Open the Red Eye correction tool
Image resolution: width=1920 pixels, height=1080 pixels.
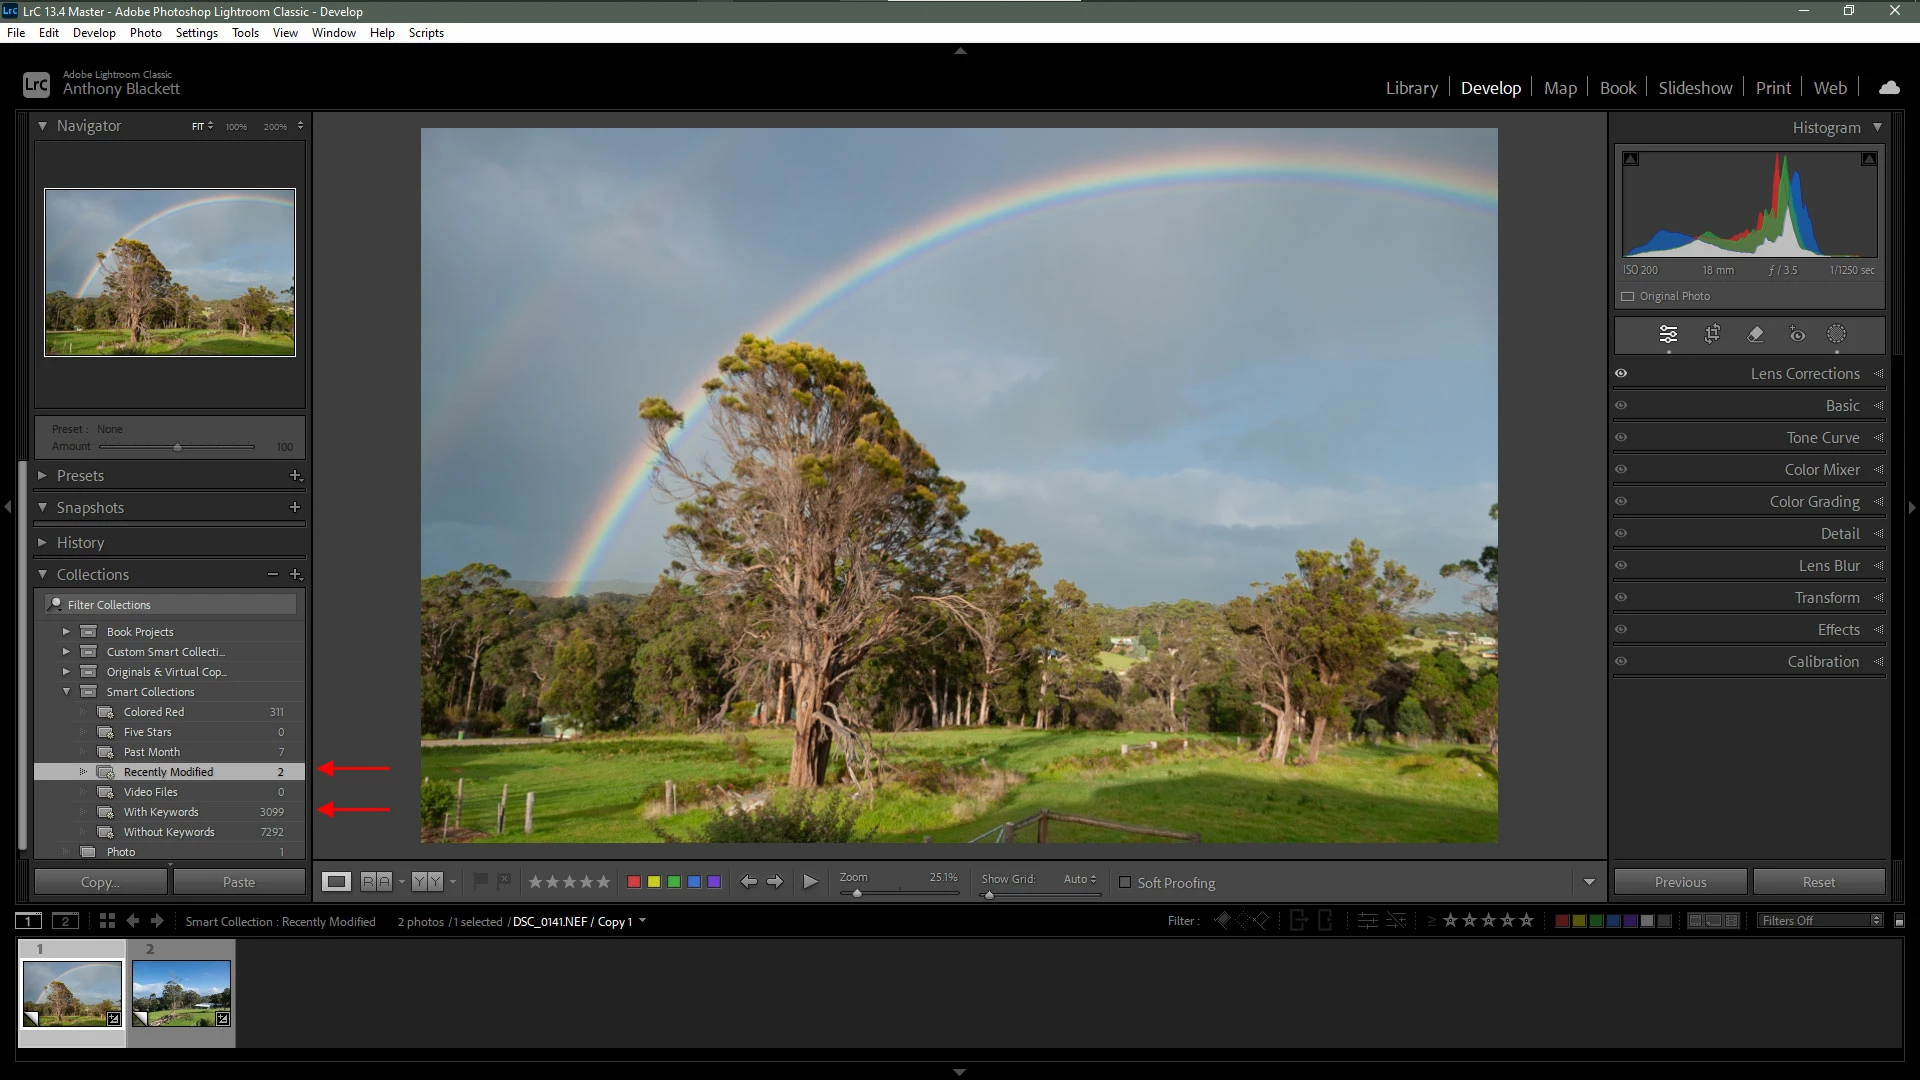coord(1797,334)
